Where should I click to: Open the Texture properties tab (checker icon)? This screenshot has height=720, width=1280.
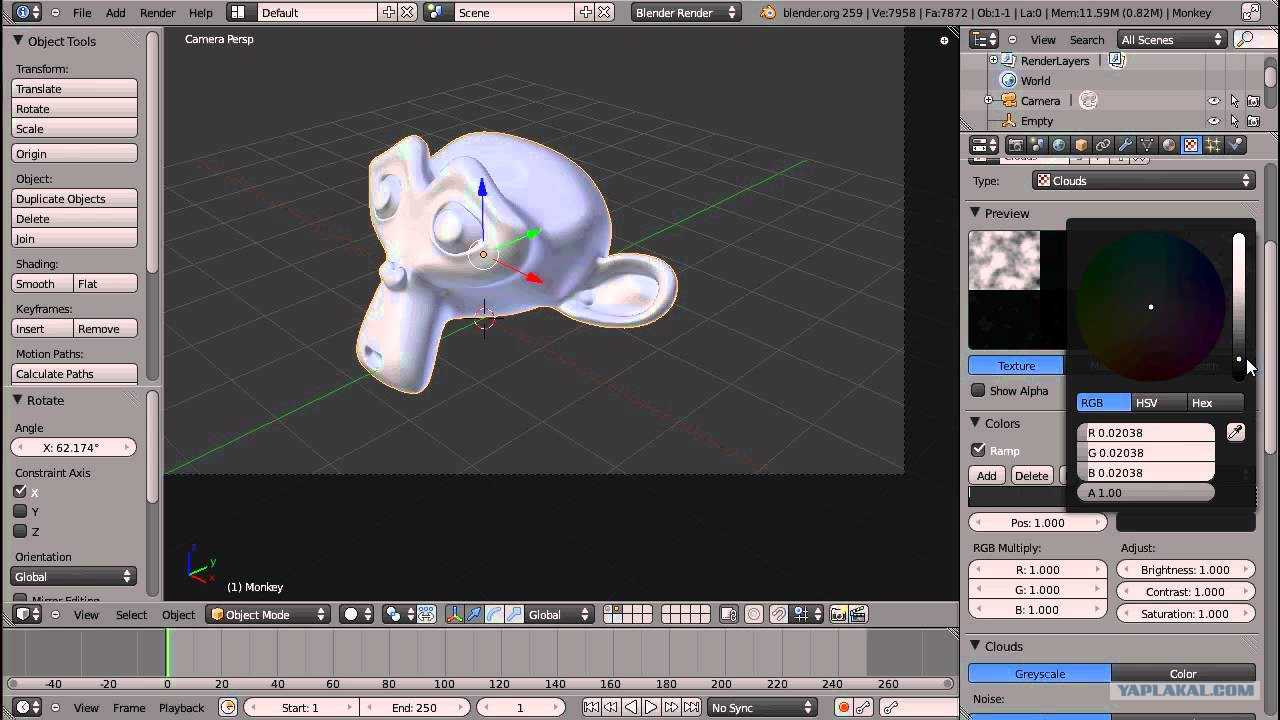(1191, 145)
